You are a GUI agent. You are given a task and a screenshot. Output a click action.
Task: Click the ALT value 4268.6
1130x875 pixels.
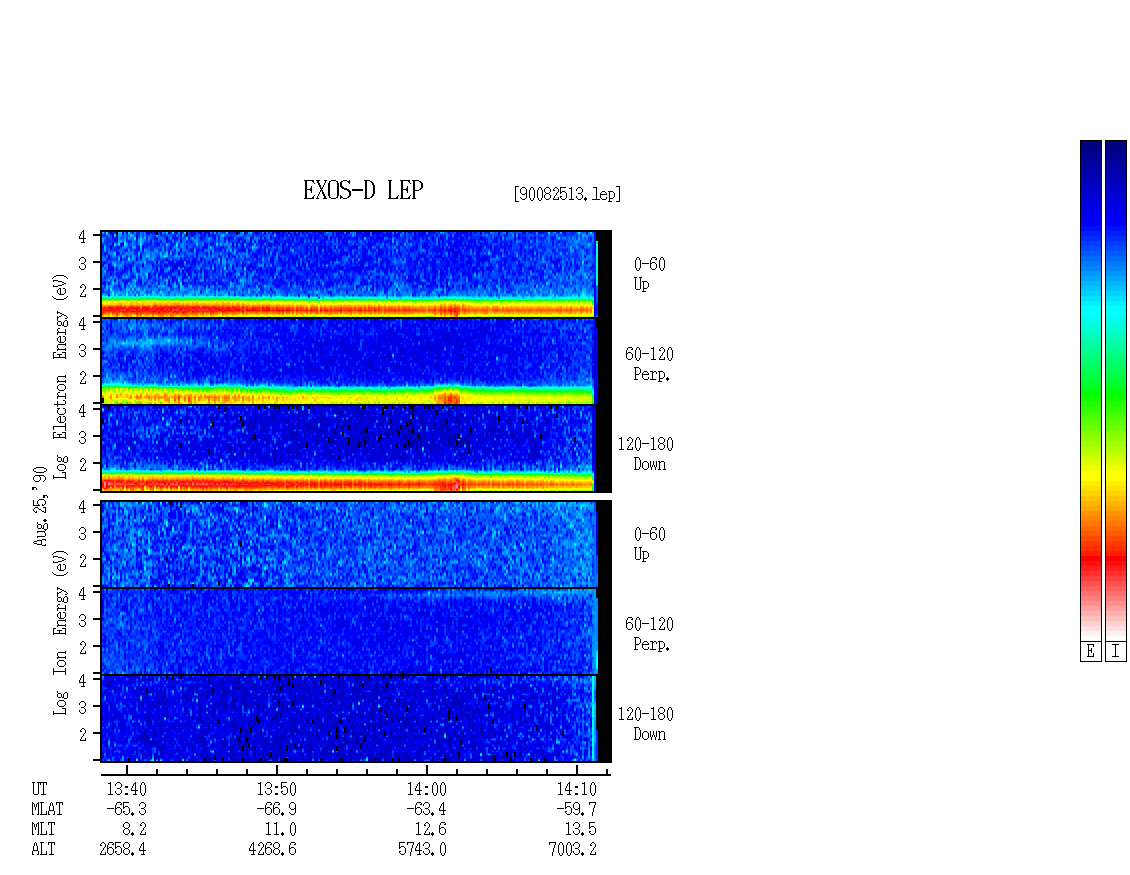(272, 850)
